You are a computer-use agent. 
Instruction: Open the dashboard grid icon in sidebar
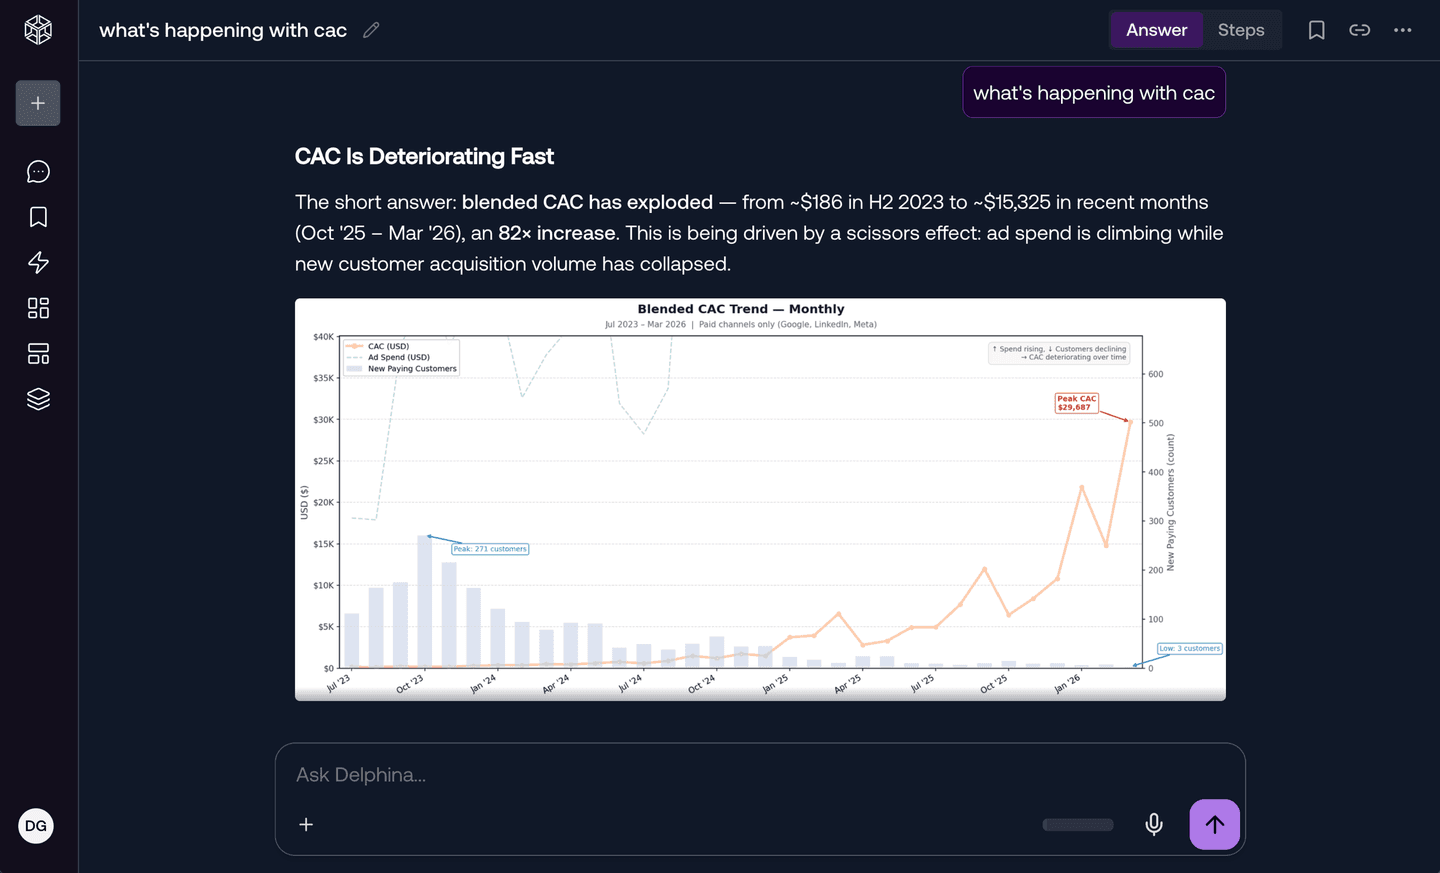point(37,308)
